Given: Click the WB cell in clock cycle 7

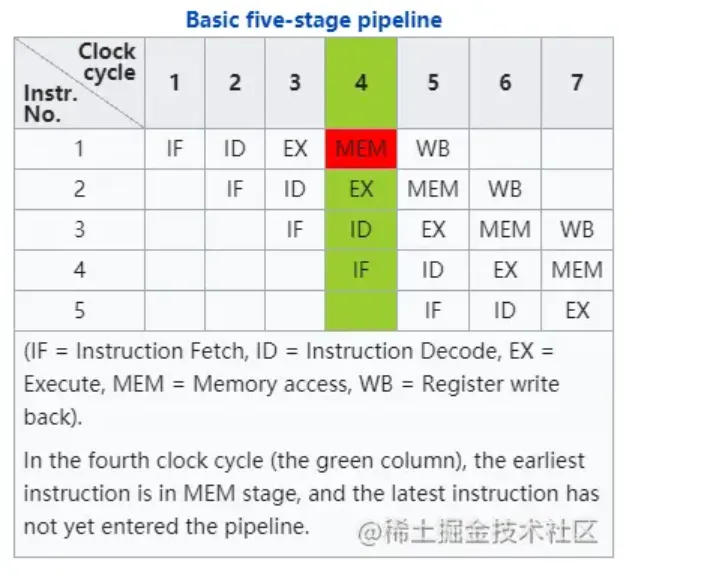Looking at the screenshot, I should (577, 230).
